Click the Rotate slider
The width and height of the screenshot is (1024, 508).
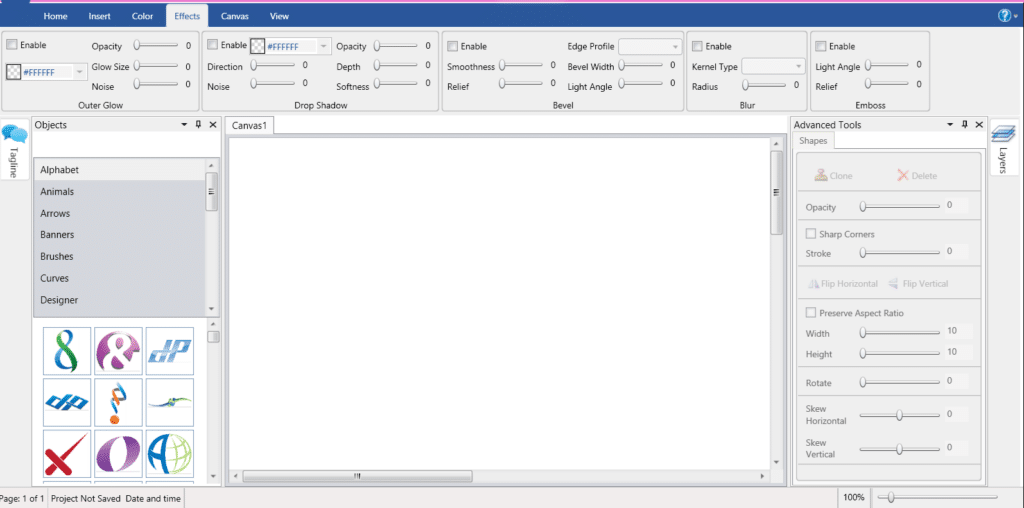900,381
